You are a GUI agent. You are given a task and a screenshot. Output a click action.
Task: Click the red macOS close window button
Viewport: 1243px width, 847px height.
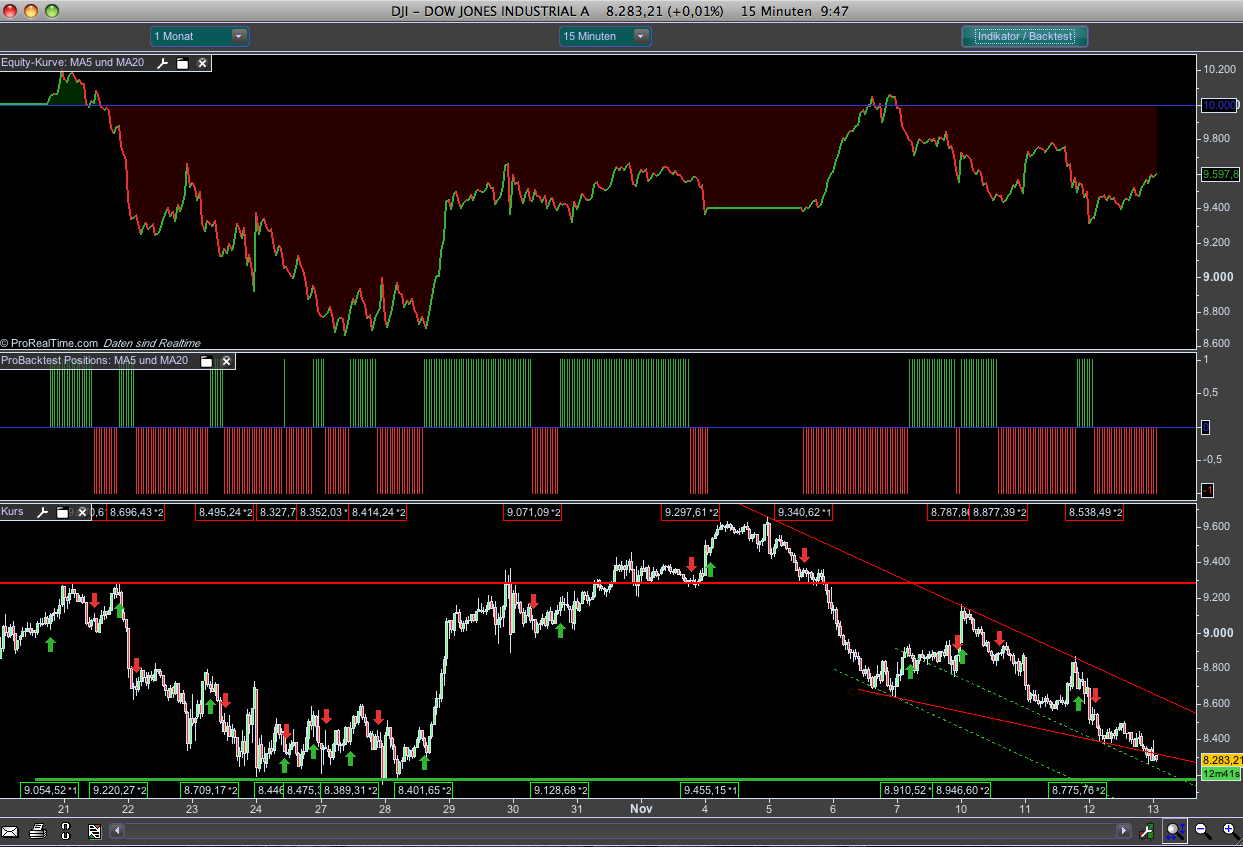click(x=12, y=11)
